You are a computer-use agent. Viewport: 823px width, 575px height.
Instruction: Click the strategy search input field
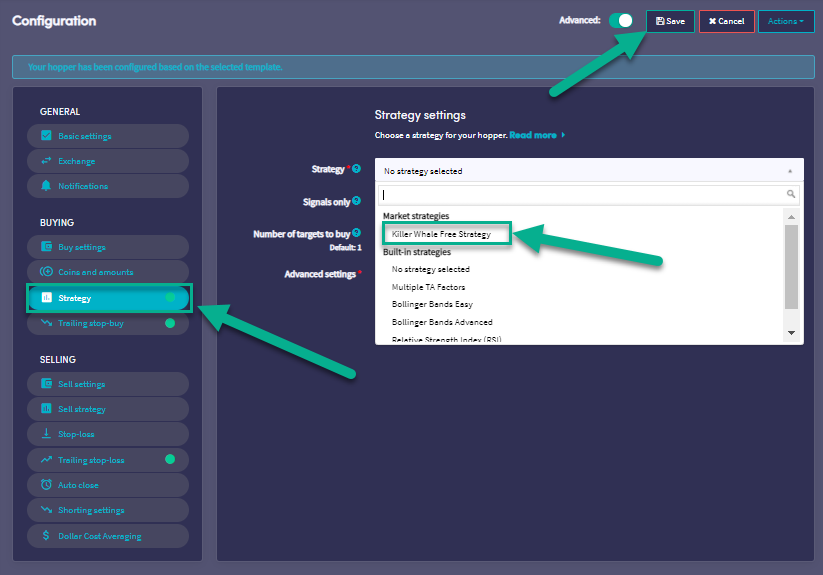[x=582, y=194]
